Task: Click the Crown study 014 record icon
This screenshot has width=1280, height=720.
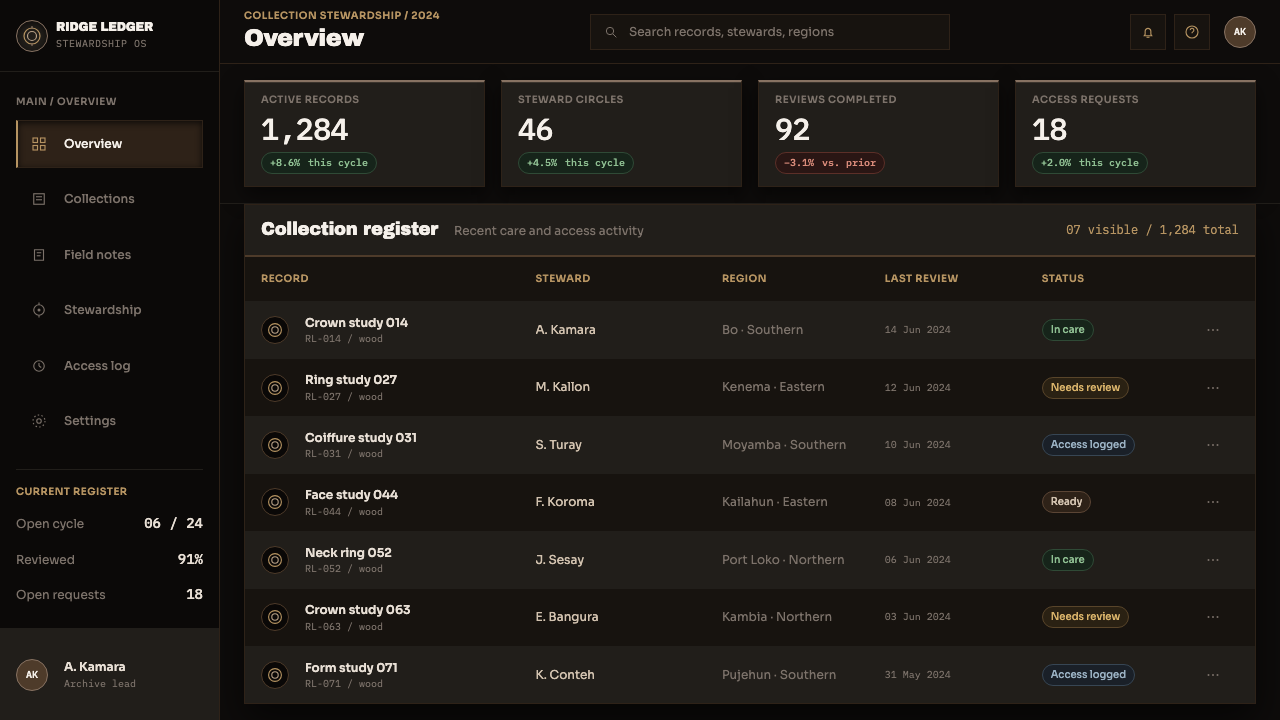Action: [275, 330]
